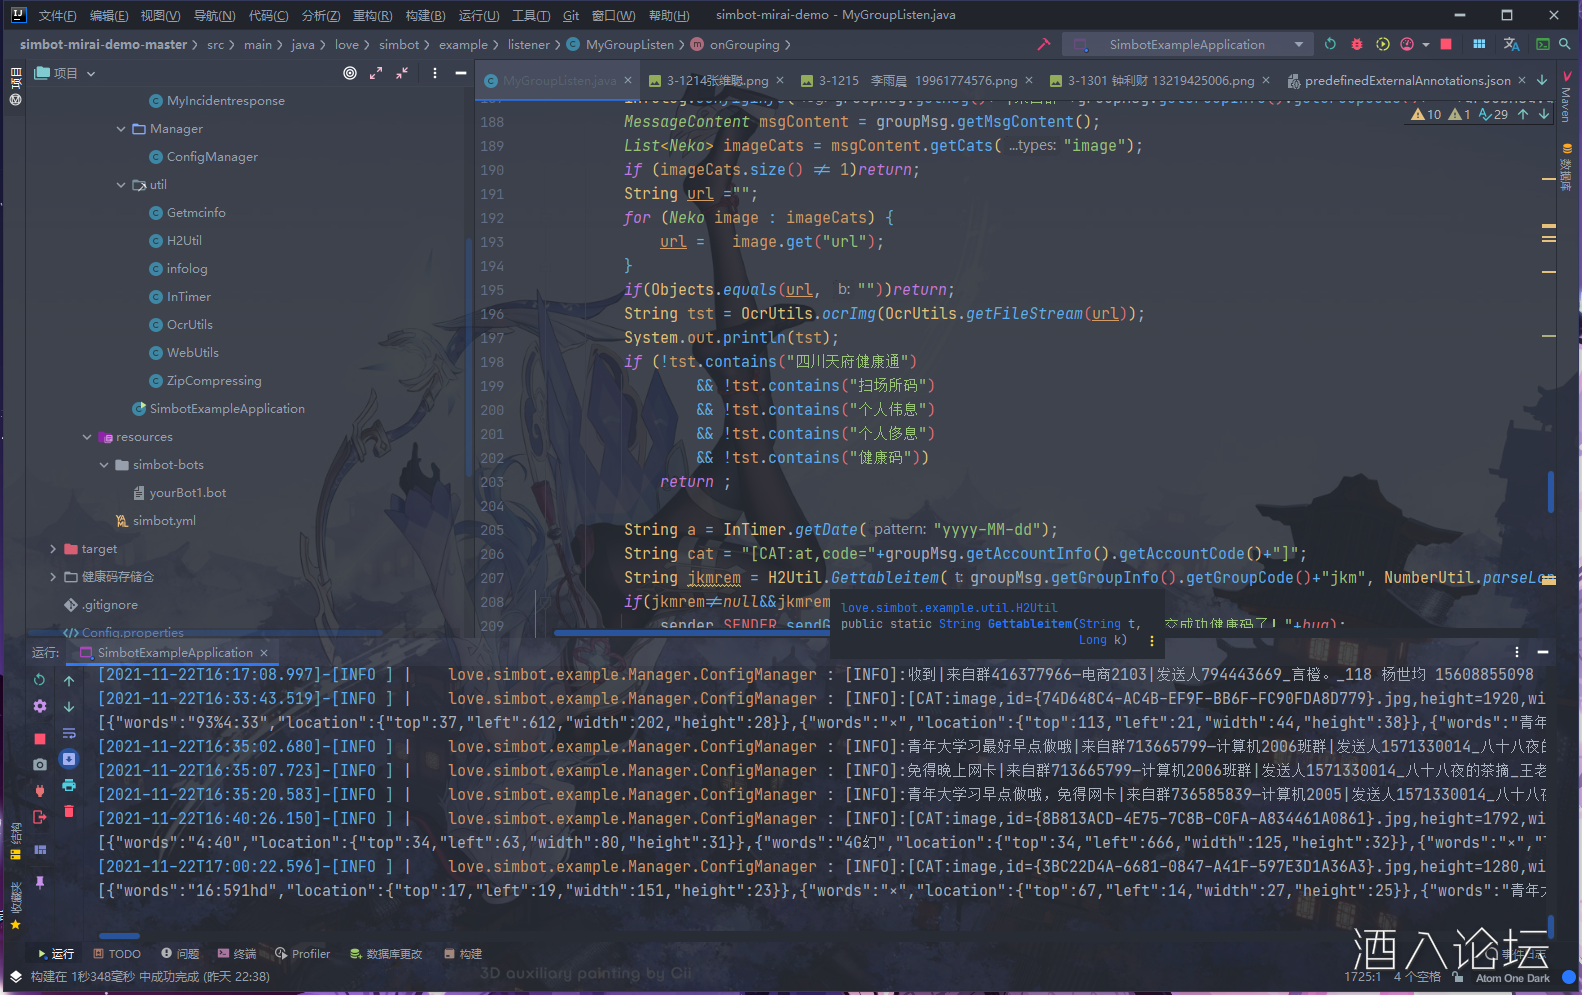The width and height of the screenshot is (1582, 995).
Task: Toggle pin tab icon in run panel
Action: click(40, 882)
